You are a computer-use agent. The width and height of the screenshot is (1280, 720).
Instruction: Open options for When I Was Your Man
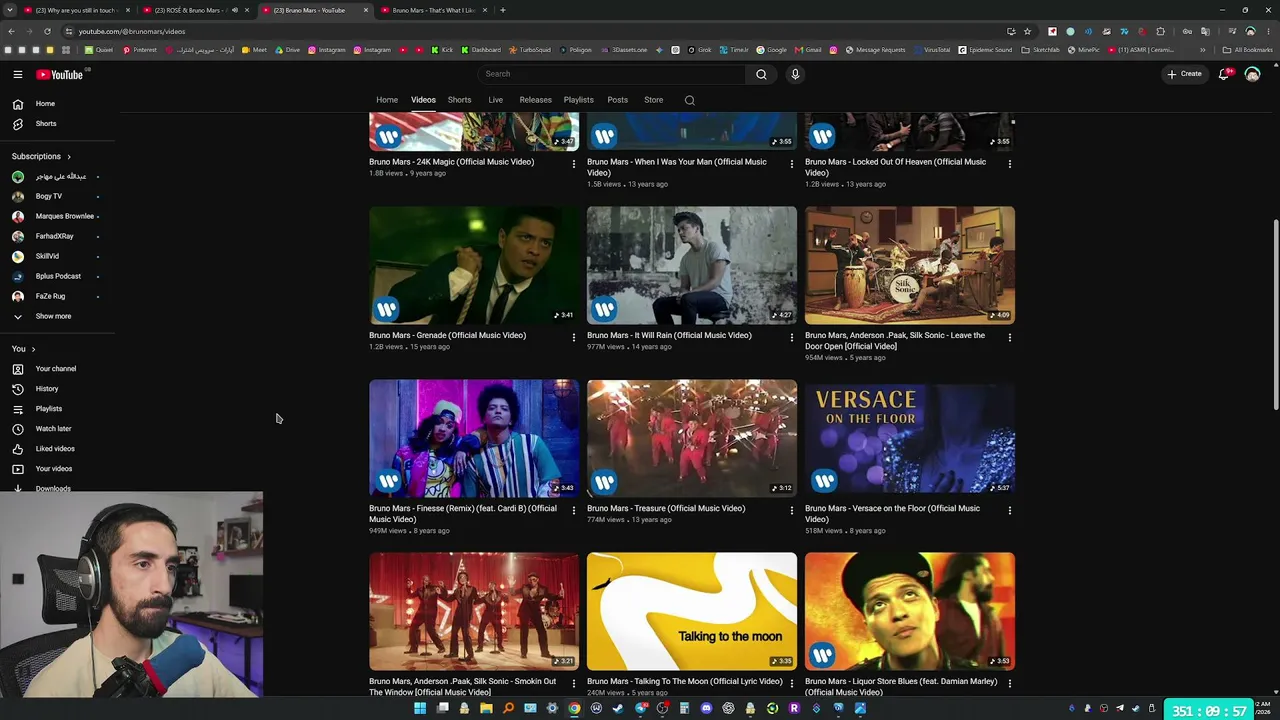792,164
